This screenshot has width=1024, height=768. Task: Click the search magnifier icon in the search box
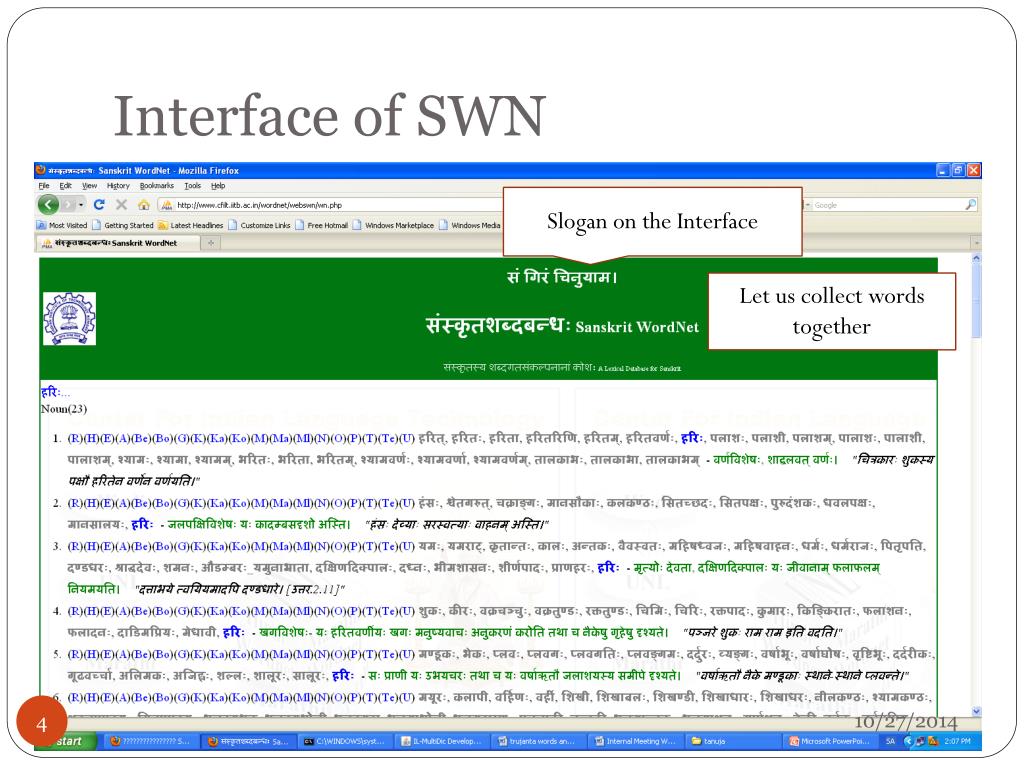970,205
